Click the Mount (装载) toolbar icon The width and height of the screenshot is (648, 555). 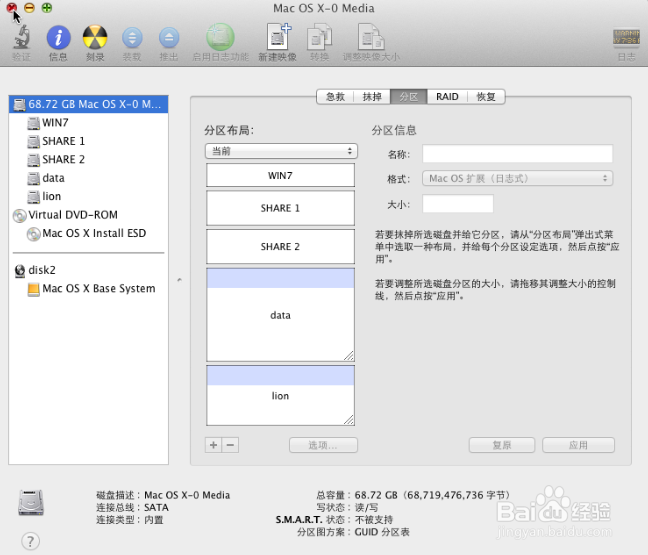(132, 38)
